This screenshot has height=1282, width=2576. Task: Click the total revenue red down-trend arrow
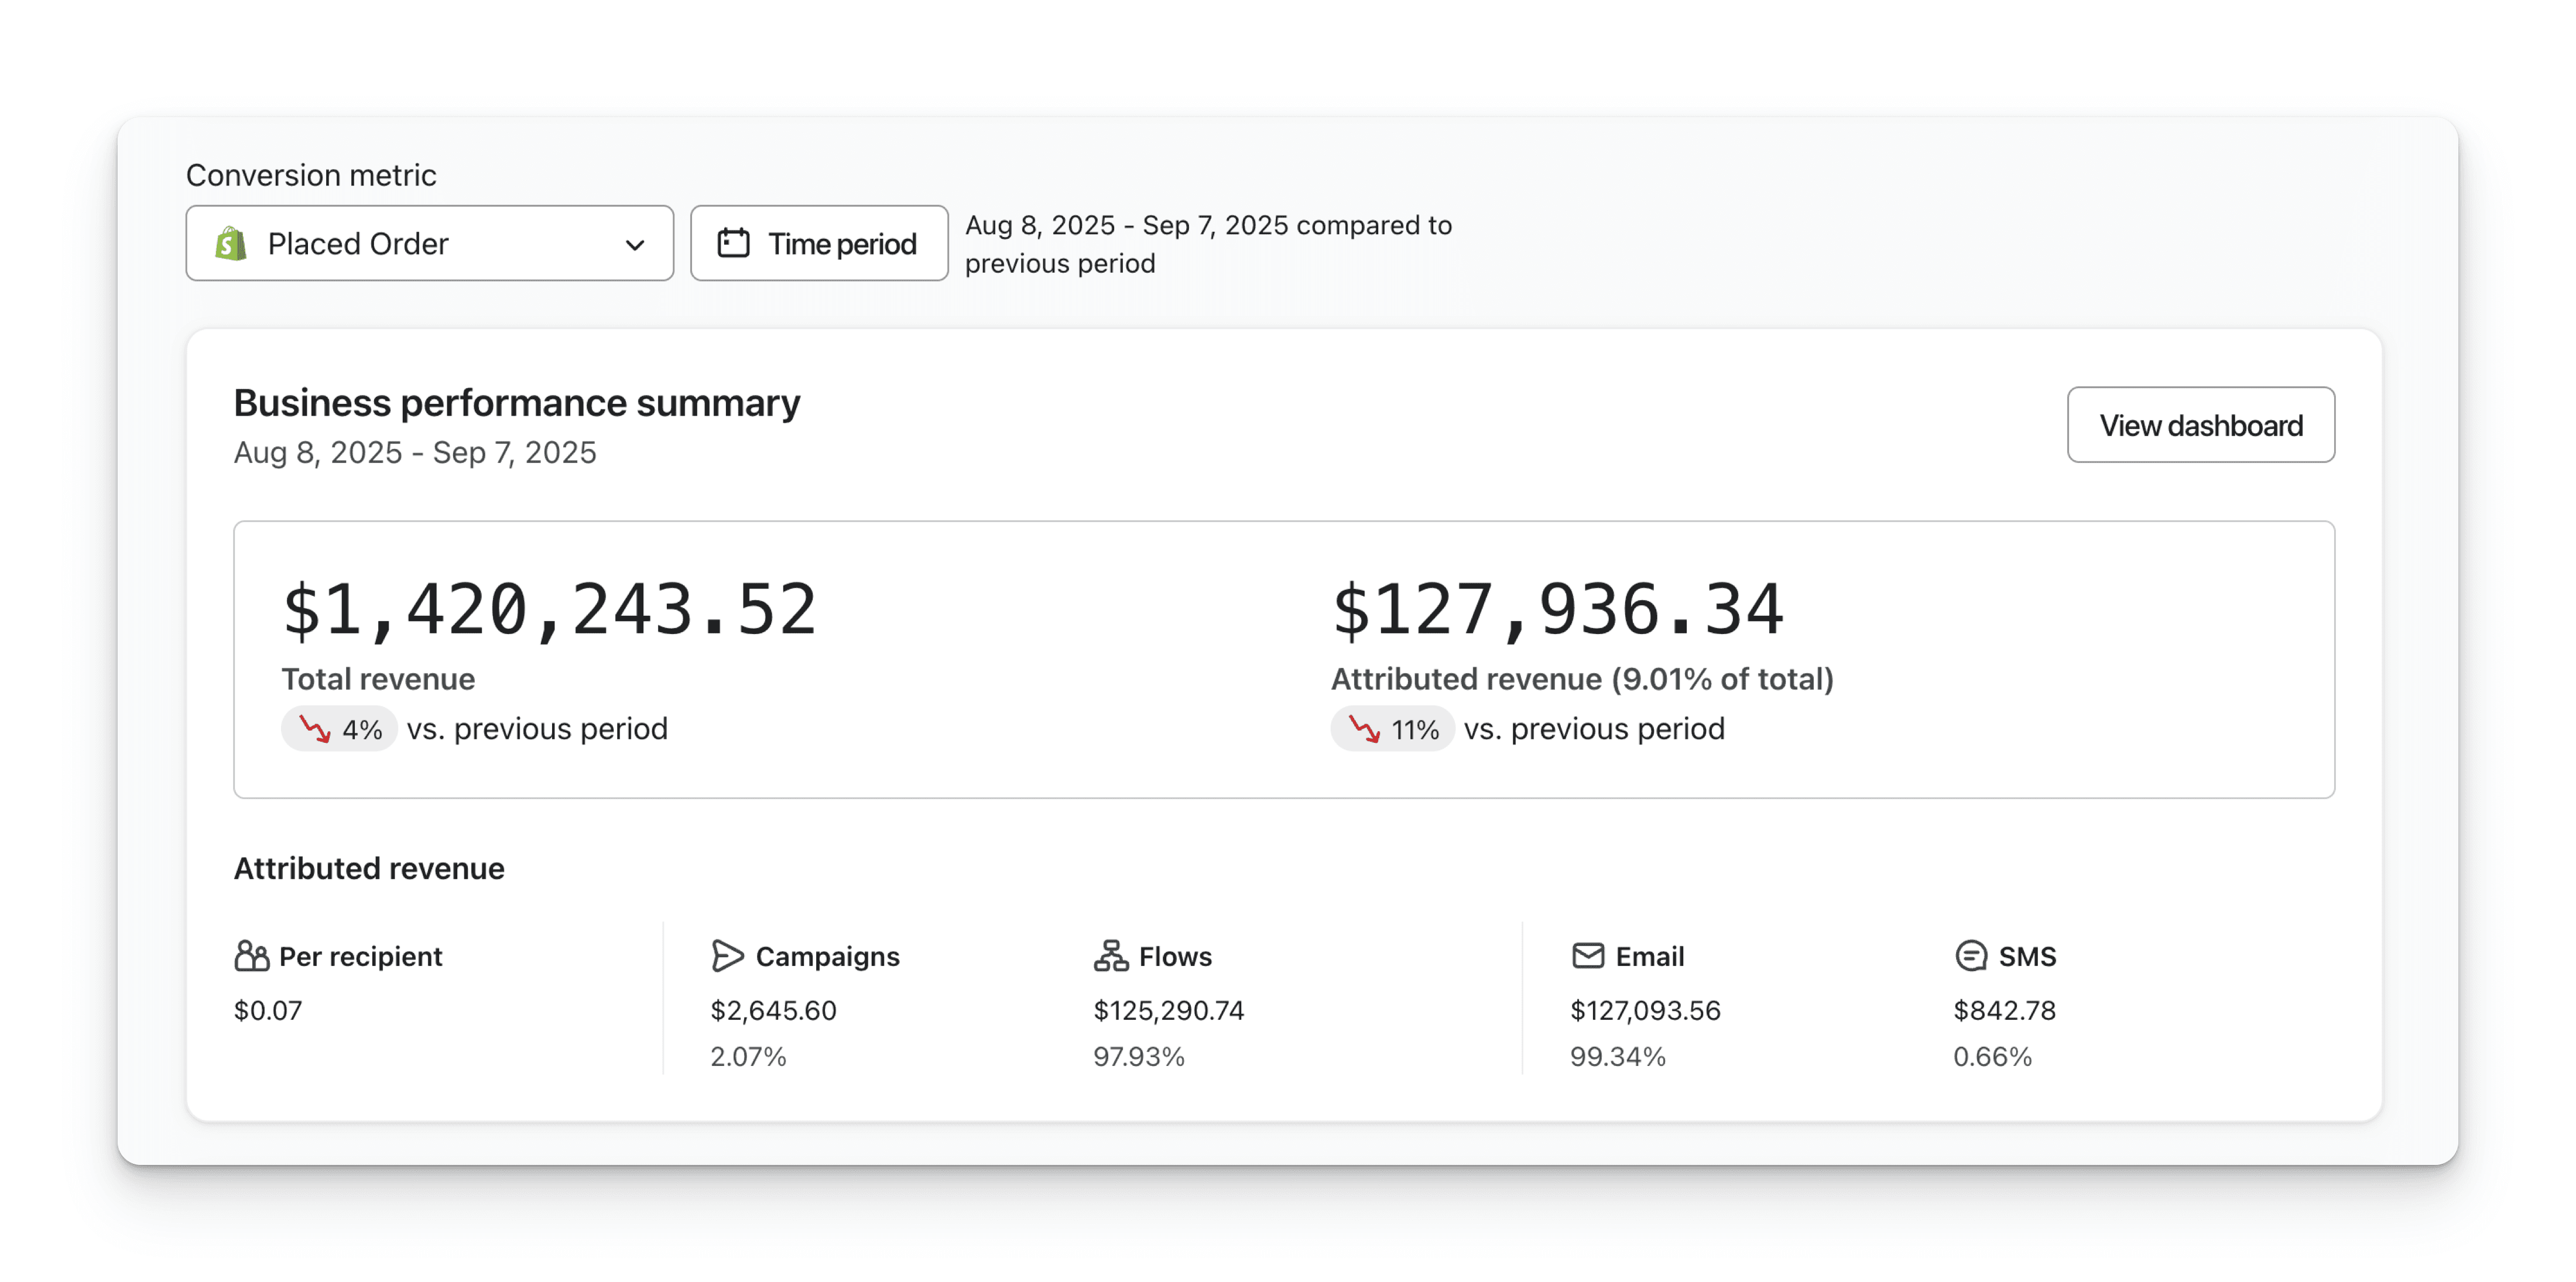pos(315,729)
